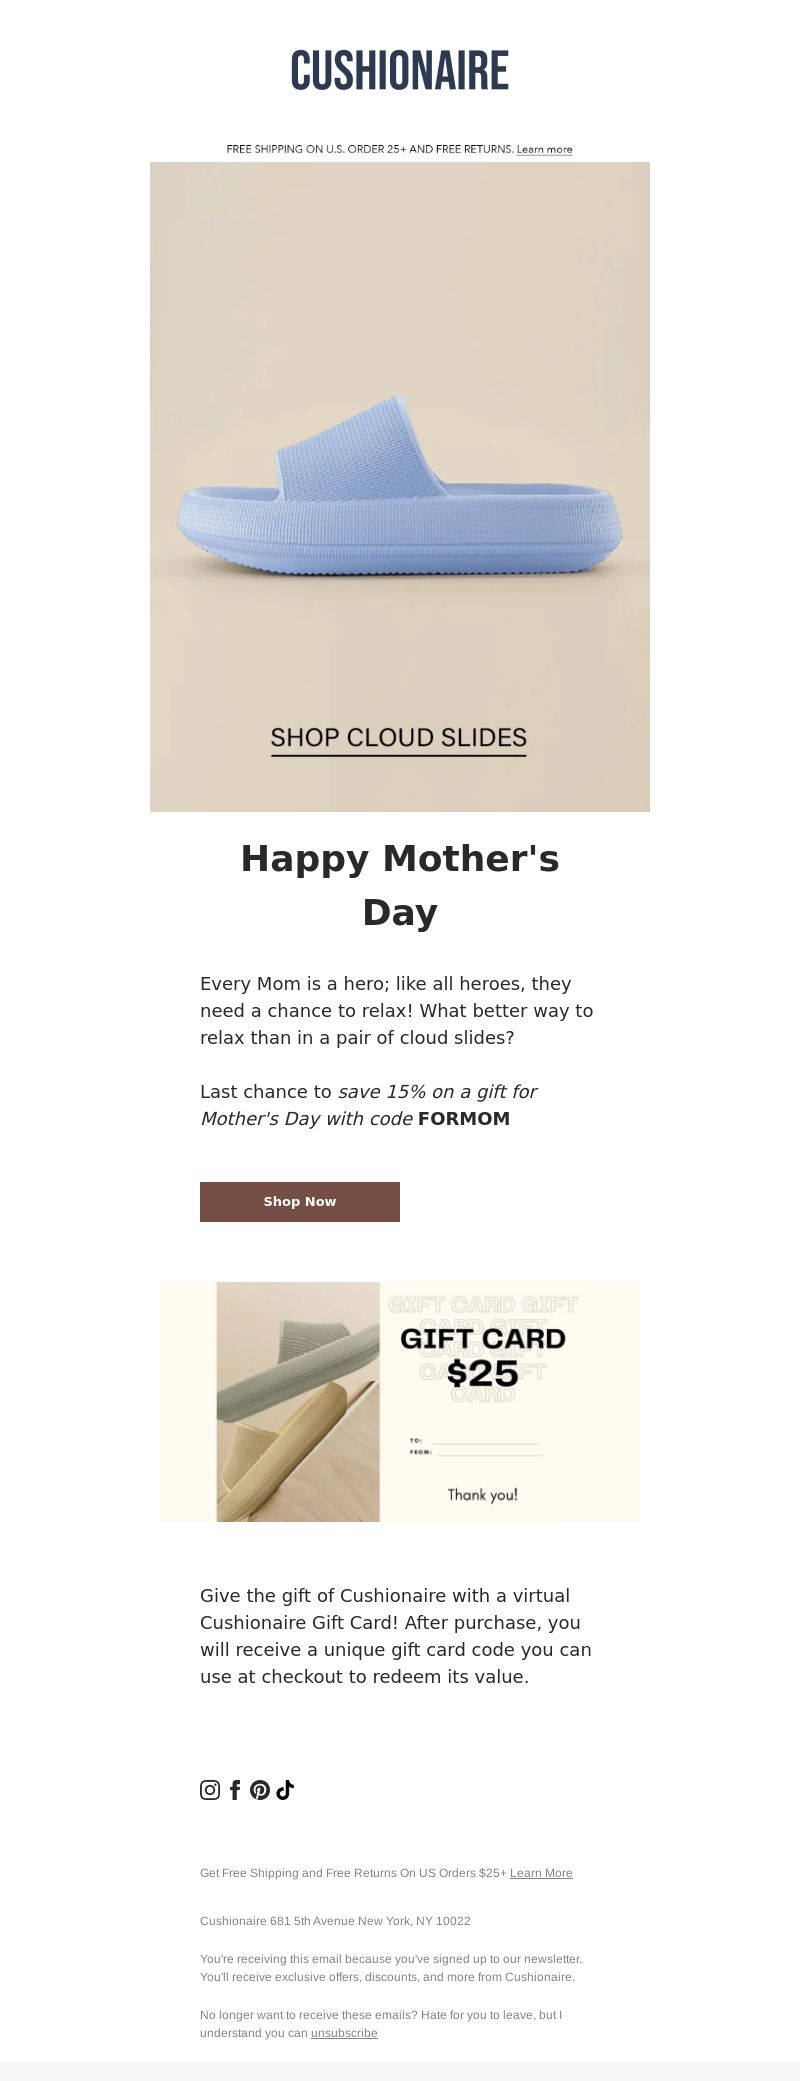Open the footer Learn More link
This screenshot has width=800, height=2081.
pyautogui.click(x=541, y=1873)
